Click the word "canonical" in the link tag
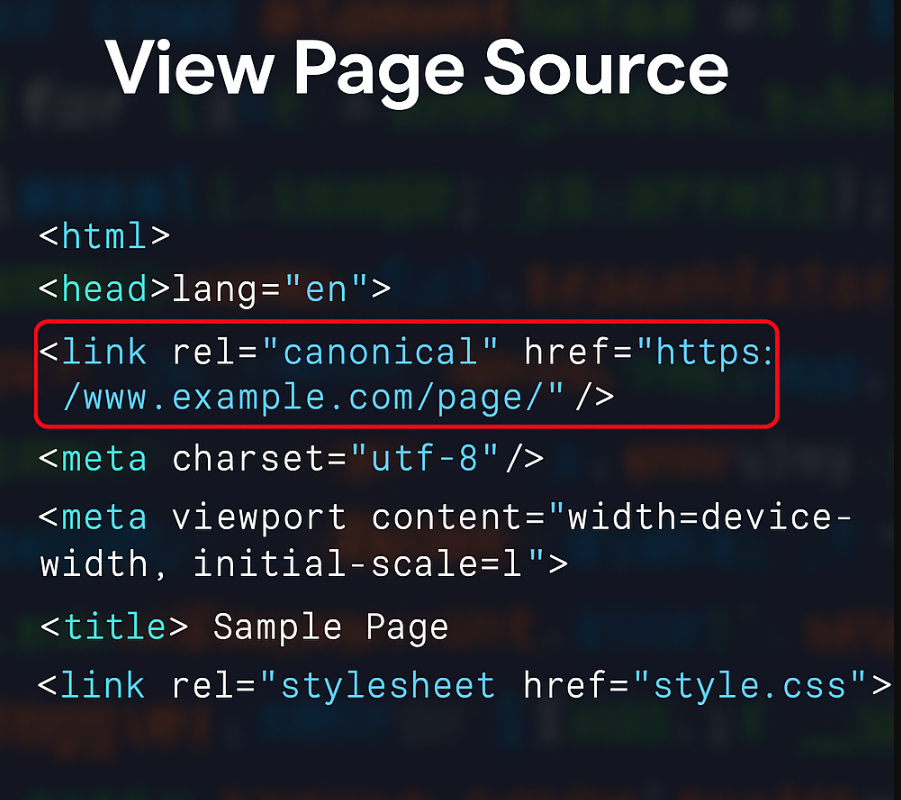 tap(379, 351)
